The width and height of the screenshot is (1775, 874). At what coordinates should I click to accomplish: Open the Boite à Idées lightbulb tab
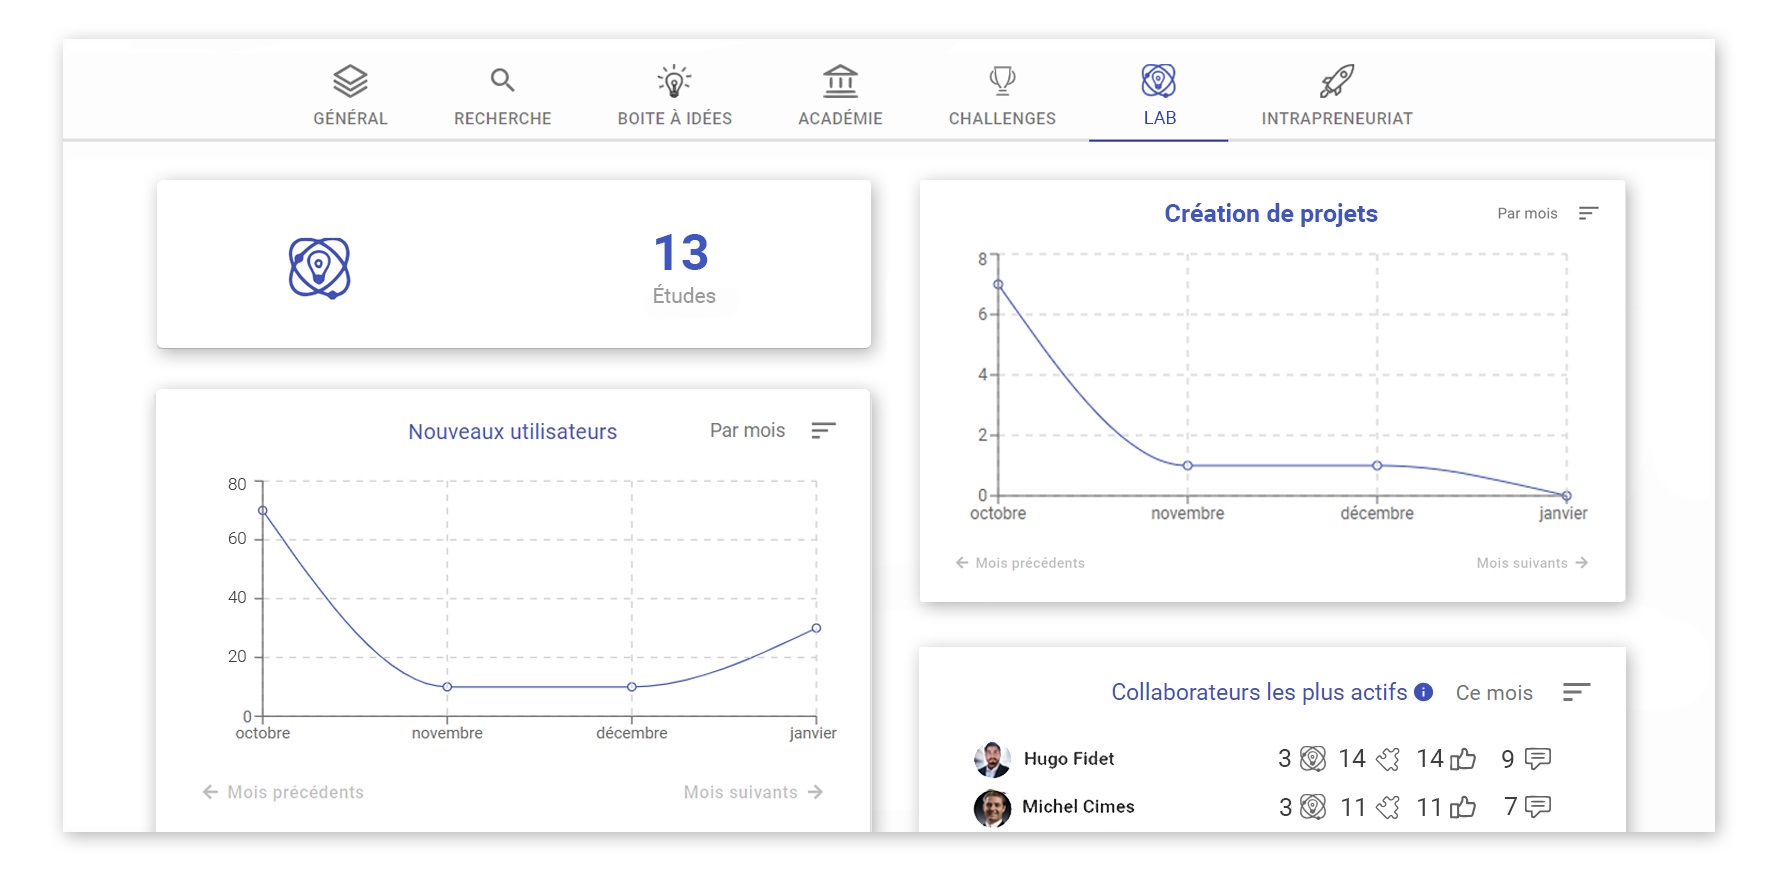point(674,81)
